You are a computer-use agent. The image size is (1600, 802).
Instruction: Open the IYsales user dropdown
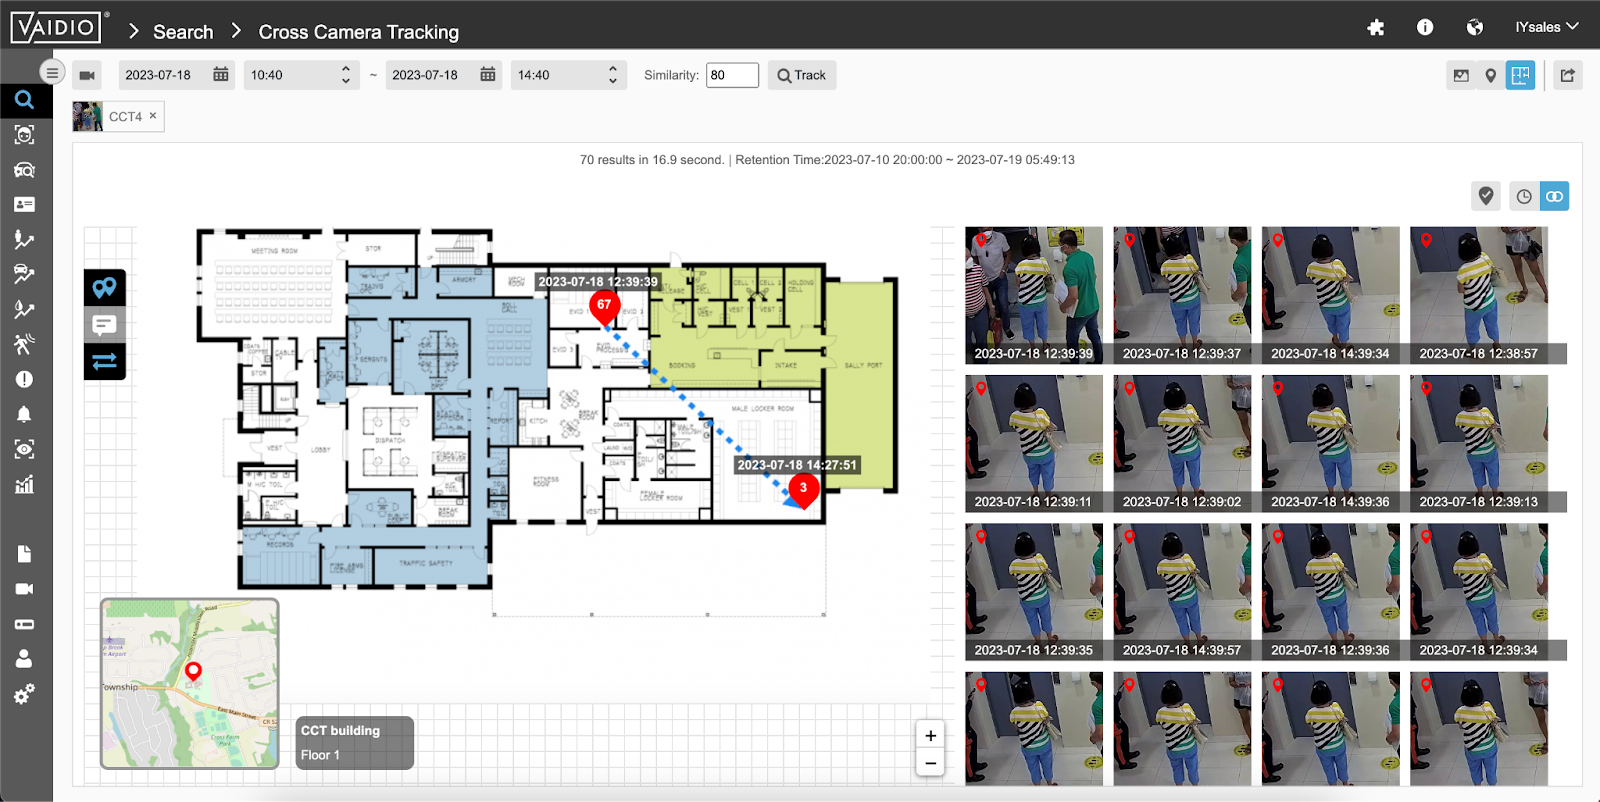(x=1546, y=27)
